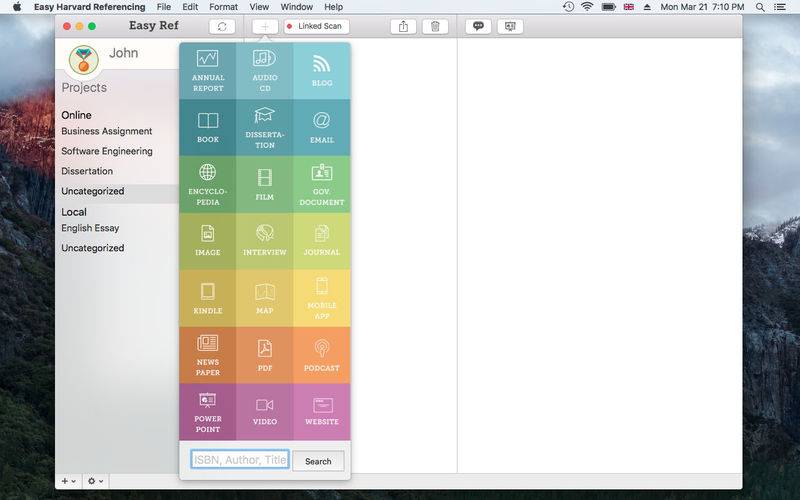
Task: Click the plus add reference button
Action: (x=265, y=27)
